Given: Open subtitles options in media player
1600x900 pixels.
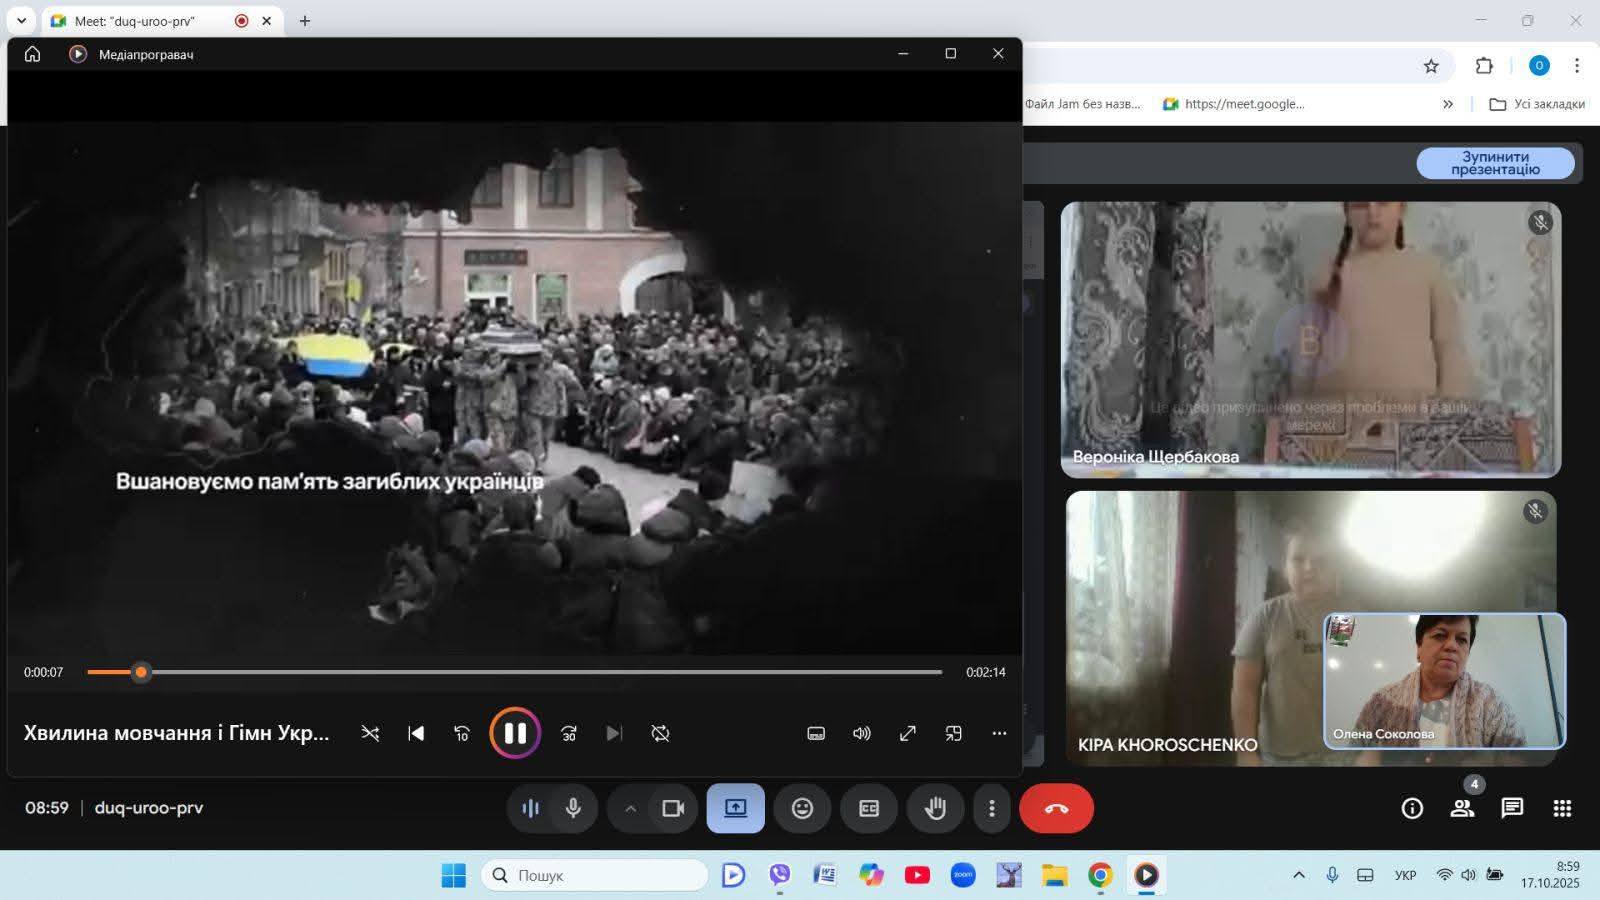Looking at the screenshot, I should (816, 733).
